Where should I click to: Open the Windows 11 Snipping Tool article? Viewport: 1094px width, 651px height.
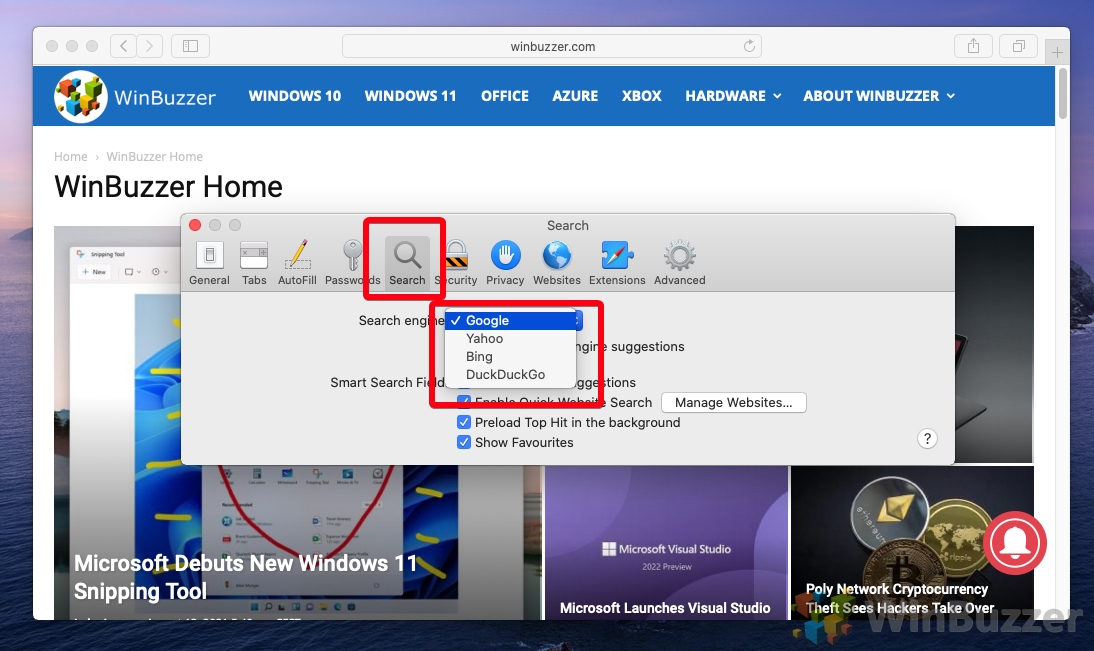246,577
